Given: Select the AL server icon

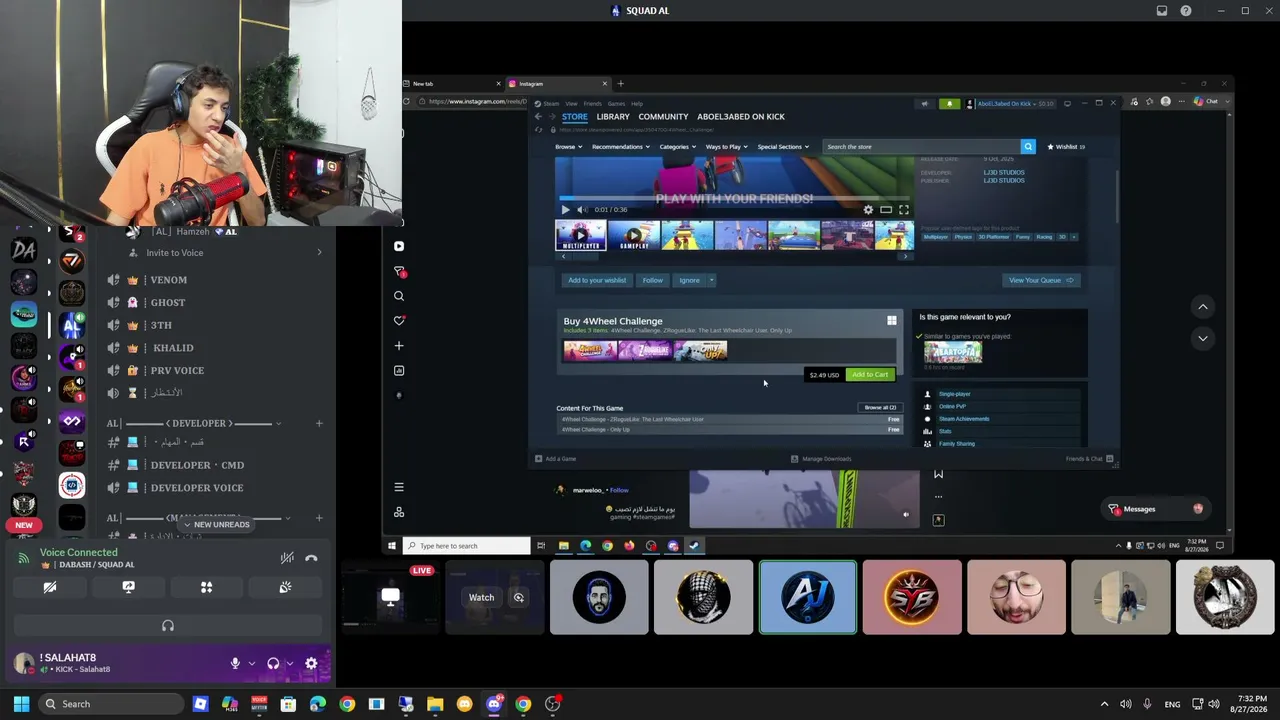Looking at the screenshot, I should [x=71, y=326].
